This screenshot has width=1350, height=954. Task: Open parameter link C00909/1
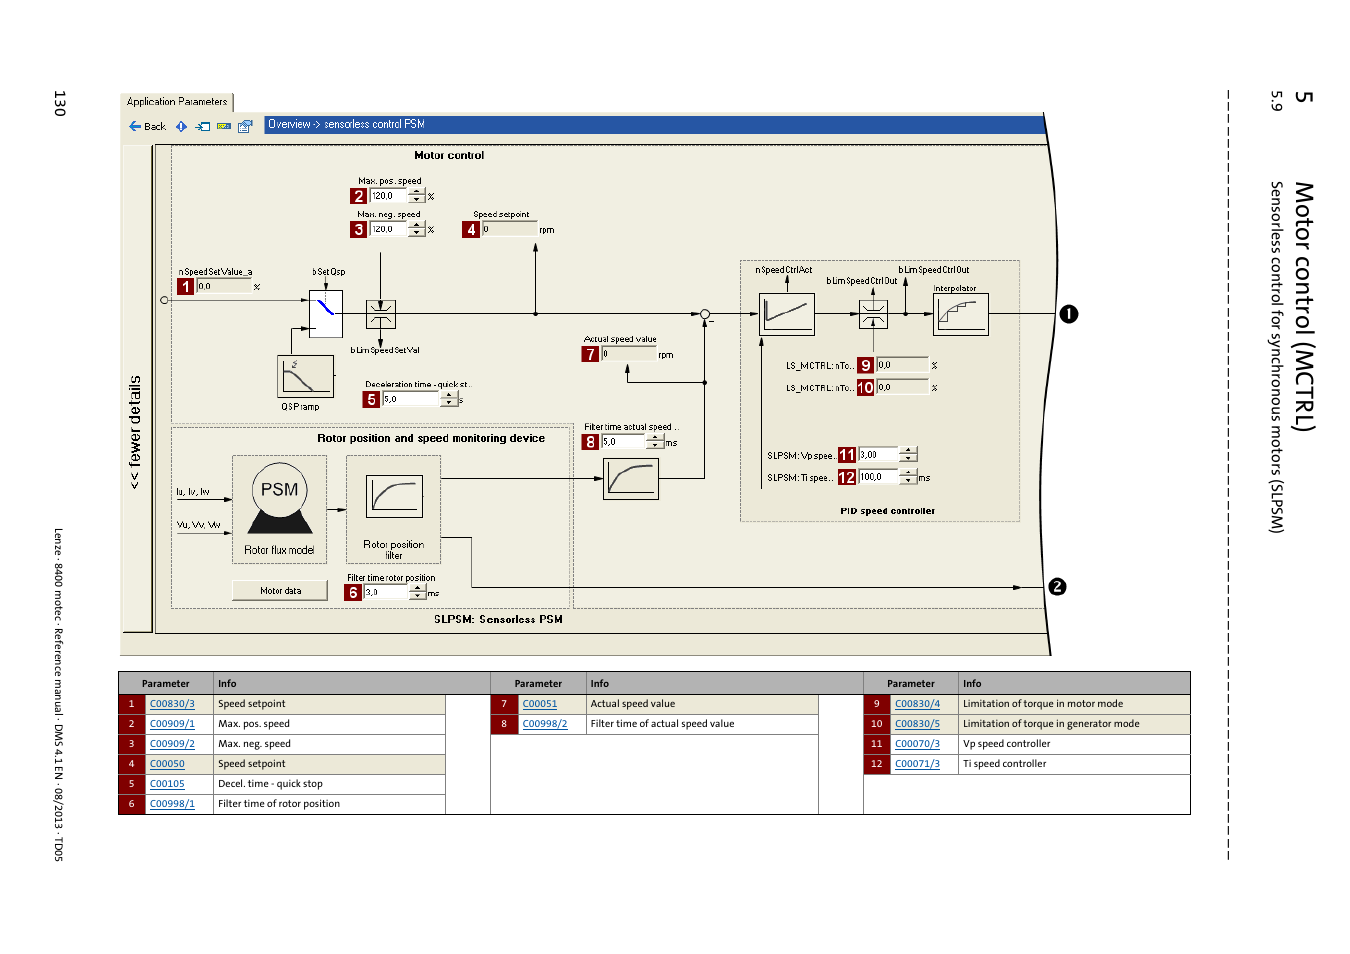click(172, 724)
